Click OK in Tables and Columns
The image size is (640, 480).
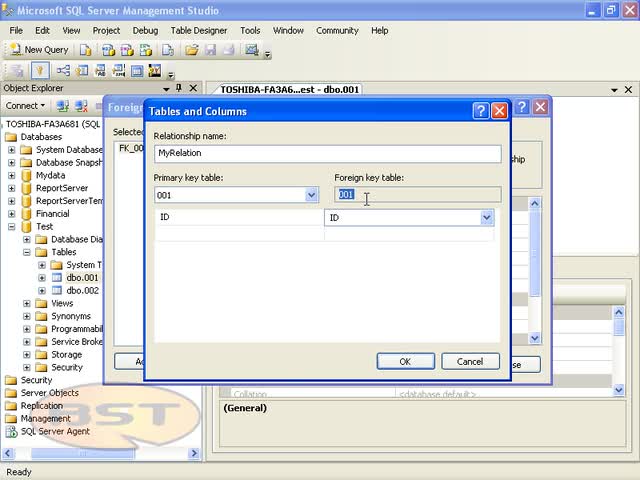[405, 362]
